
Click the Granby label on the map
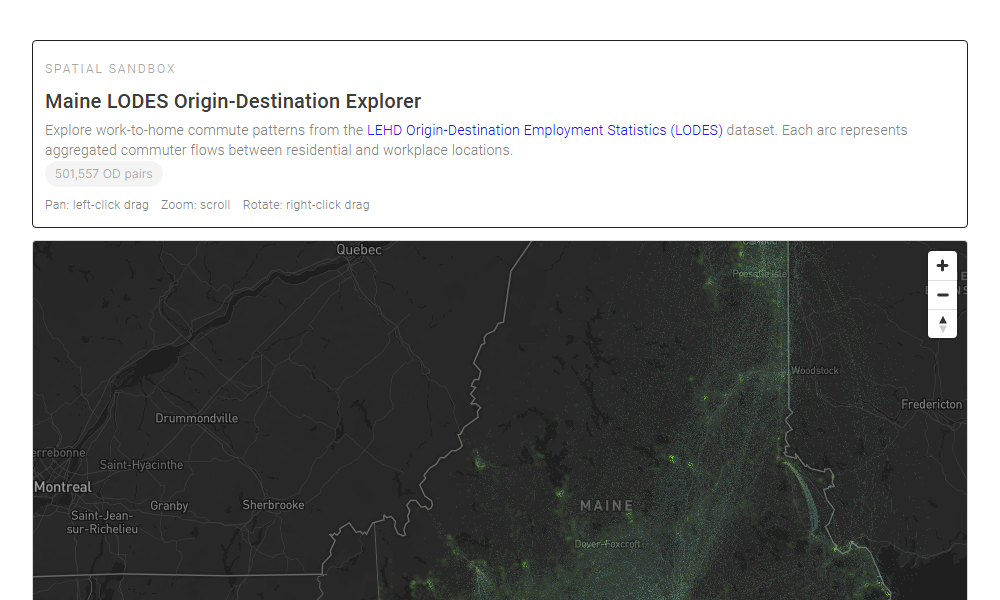click(169, 506)
